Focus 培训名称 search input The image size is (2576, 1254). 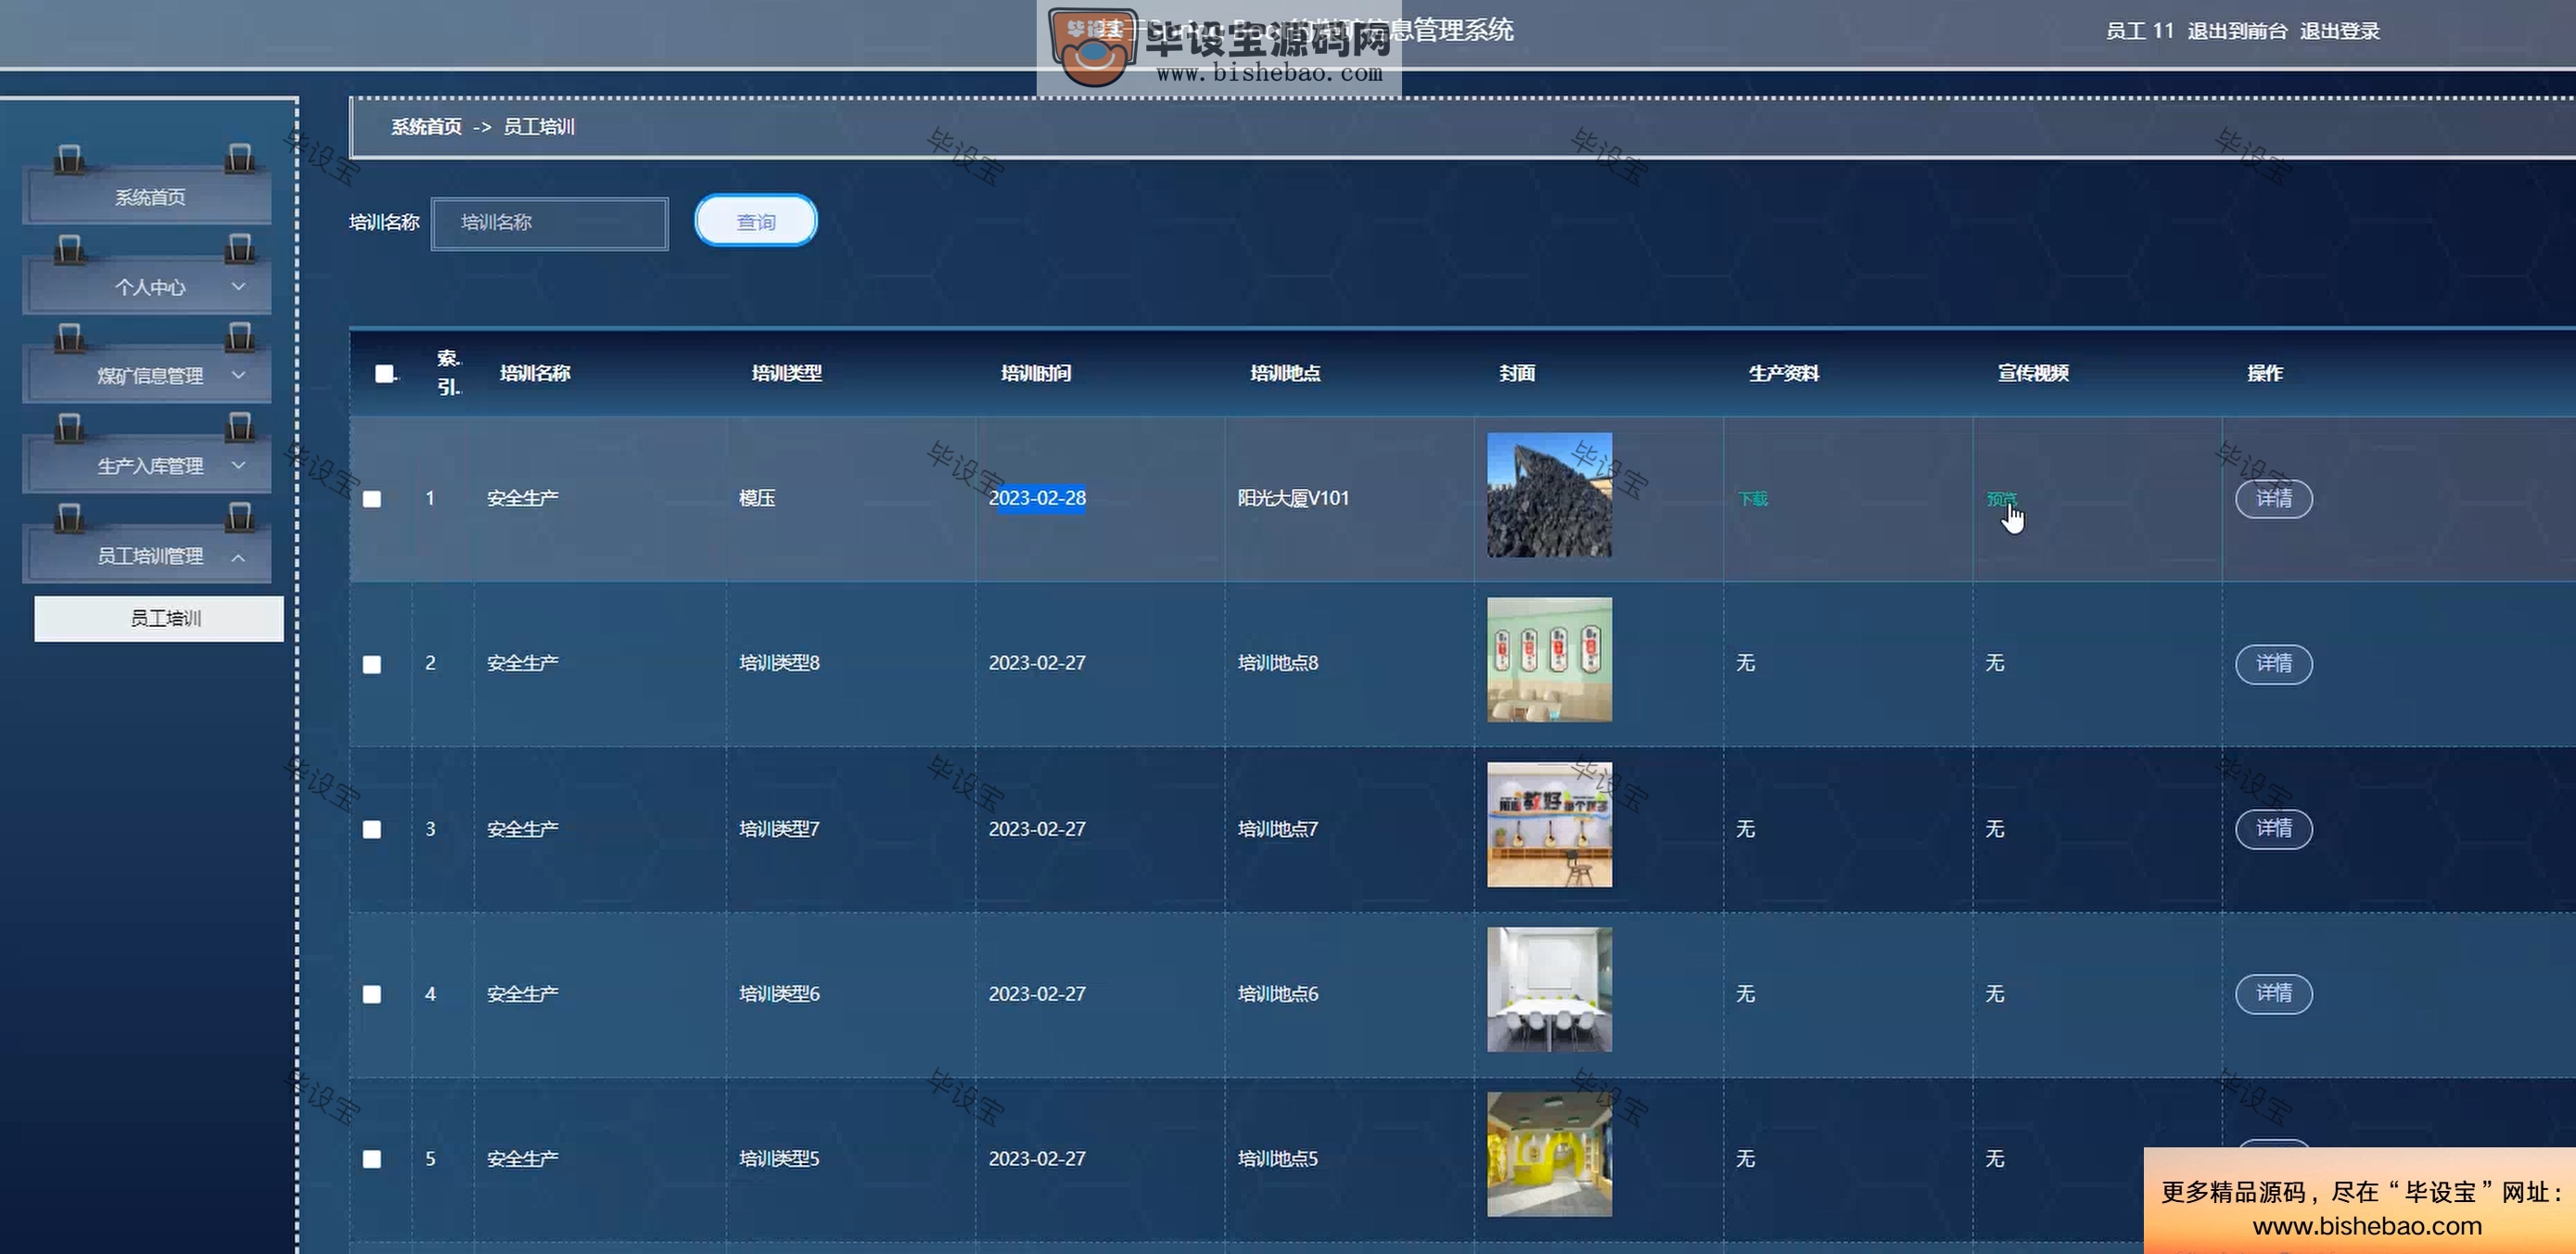point(550,223)
